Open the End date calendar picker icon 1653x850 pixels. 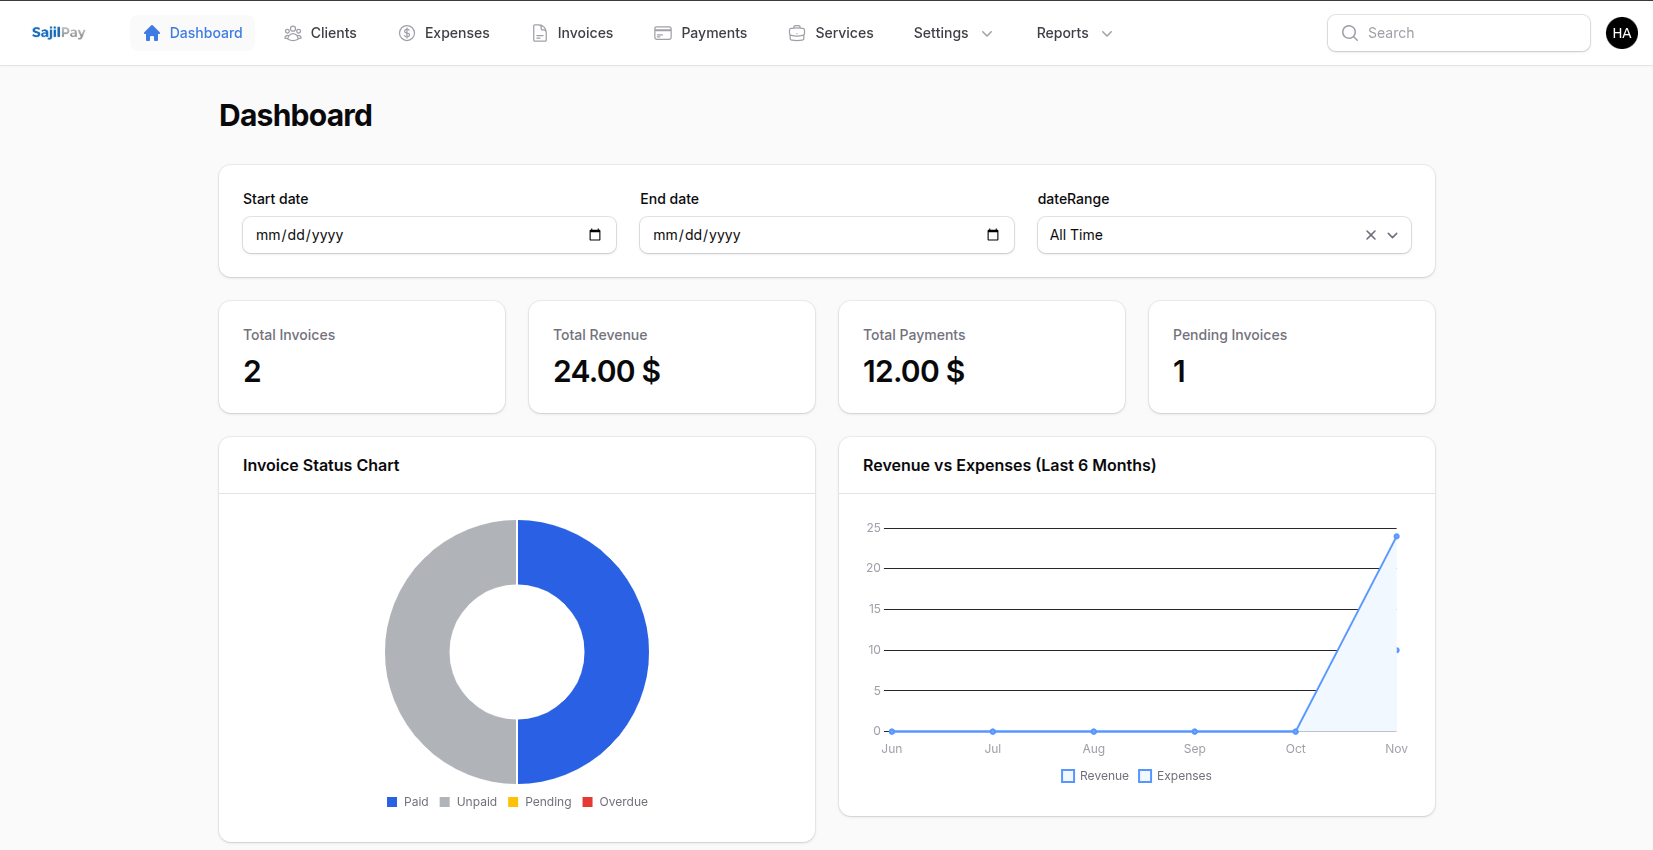[x=993, y=235]
